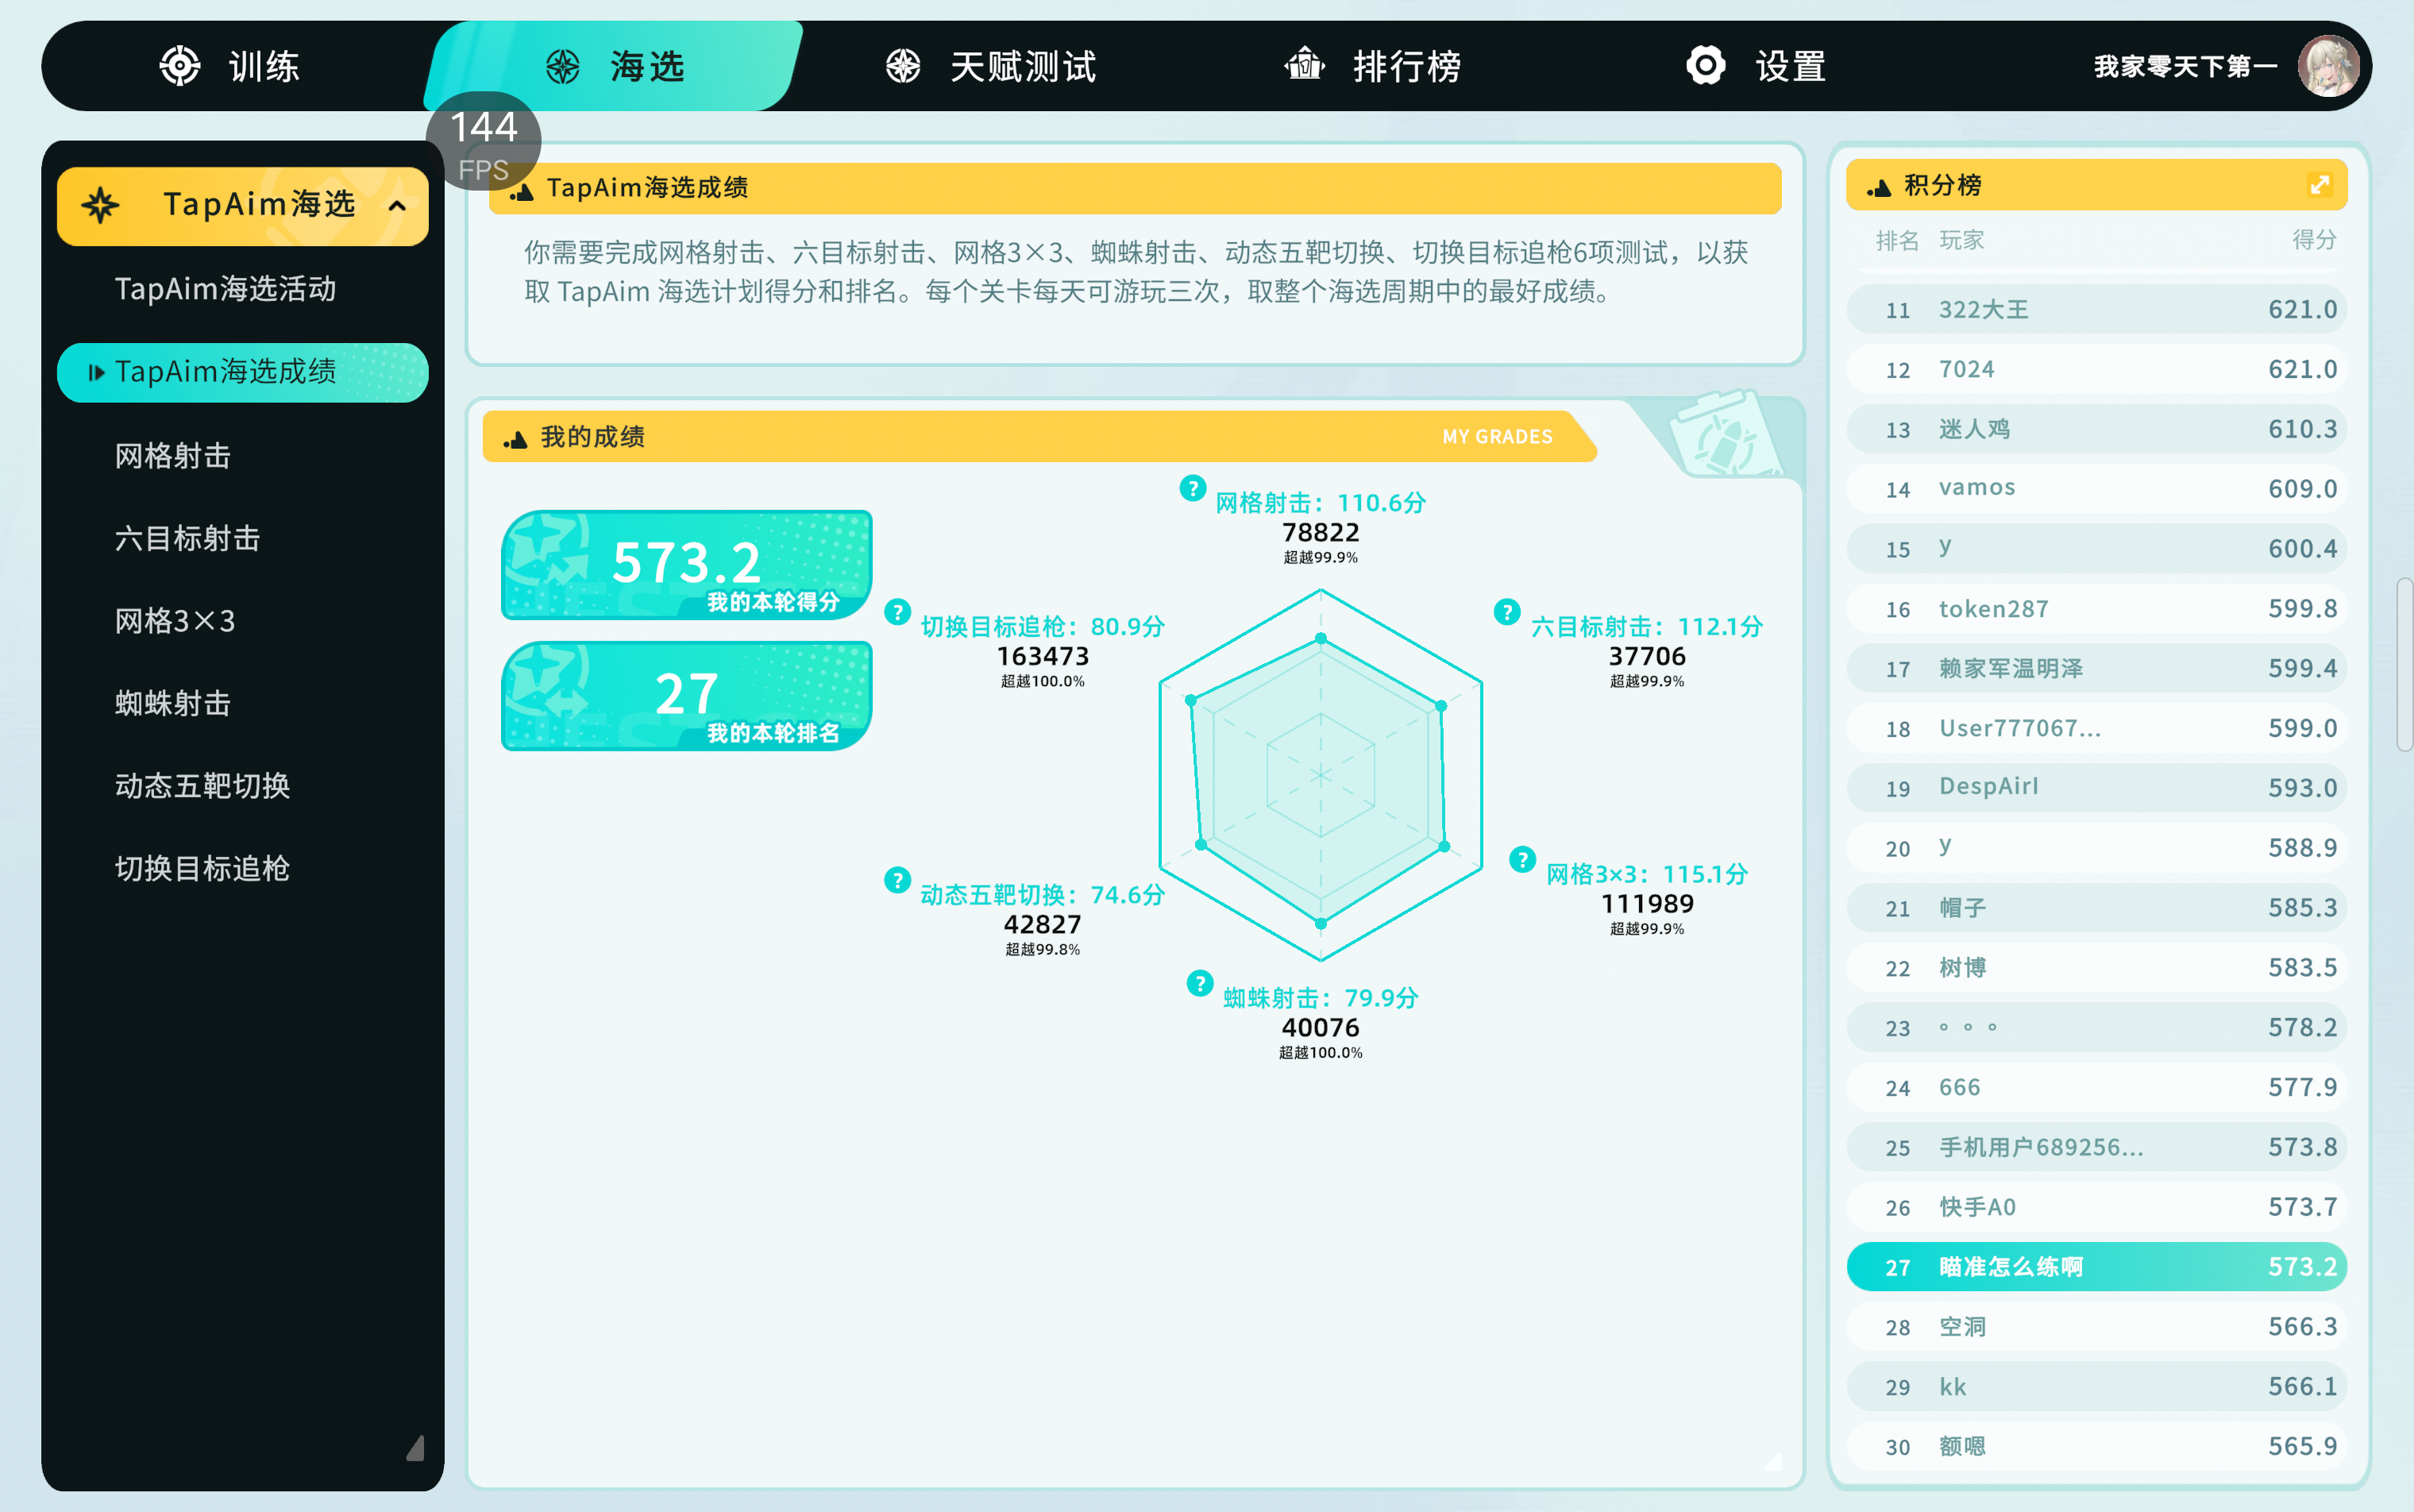
Task: Open the 排行榜 leaderboard tab
Action: pyautogui.click(x=1372, y=66)
